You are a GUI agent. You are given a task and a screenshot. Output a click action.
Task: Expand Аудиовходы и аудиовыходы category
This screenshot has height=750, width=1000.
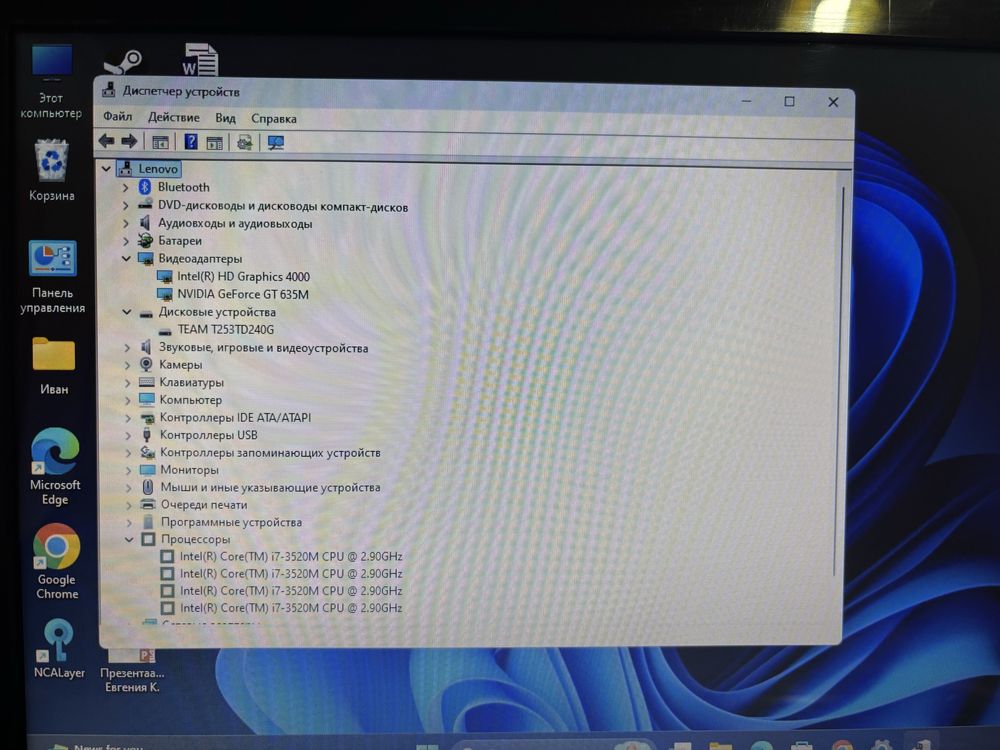point(126,223)
